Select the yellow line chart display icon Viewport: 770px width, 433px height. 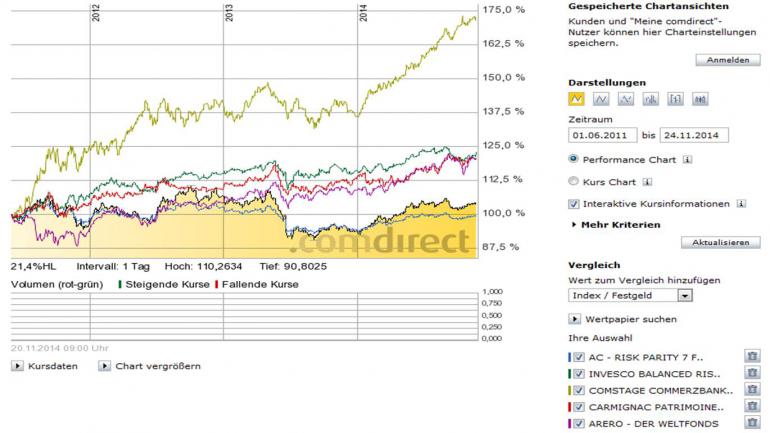pos(575,99)
